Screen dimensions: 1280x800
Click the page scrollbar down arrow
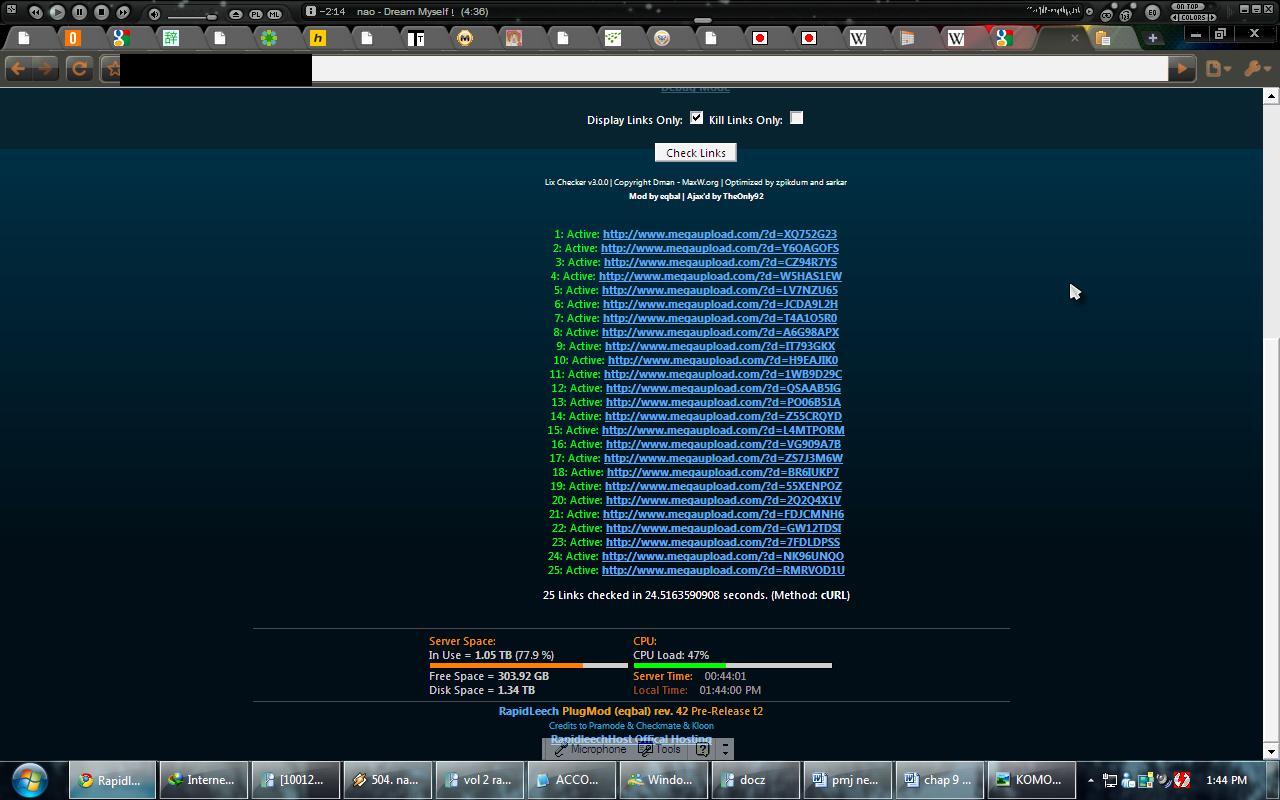point(1271,751)
